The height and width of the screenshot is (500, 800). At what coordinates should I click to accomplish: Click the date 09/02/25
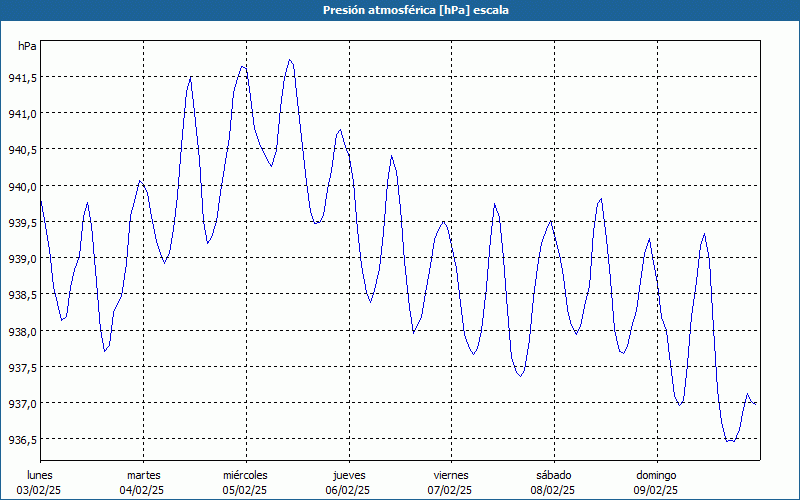point(656,490)
